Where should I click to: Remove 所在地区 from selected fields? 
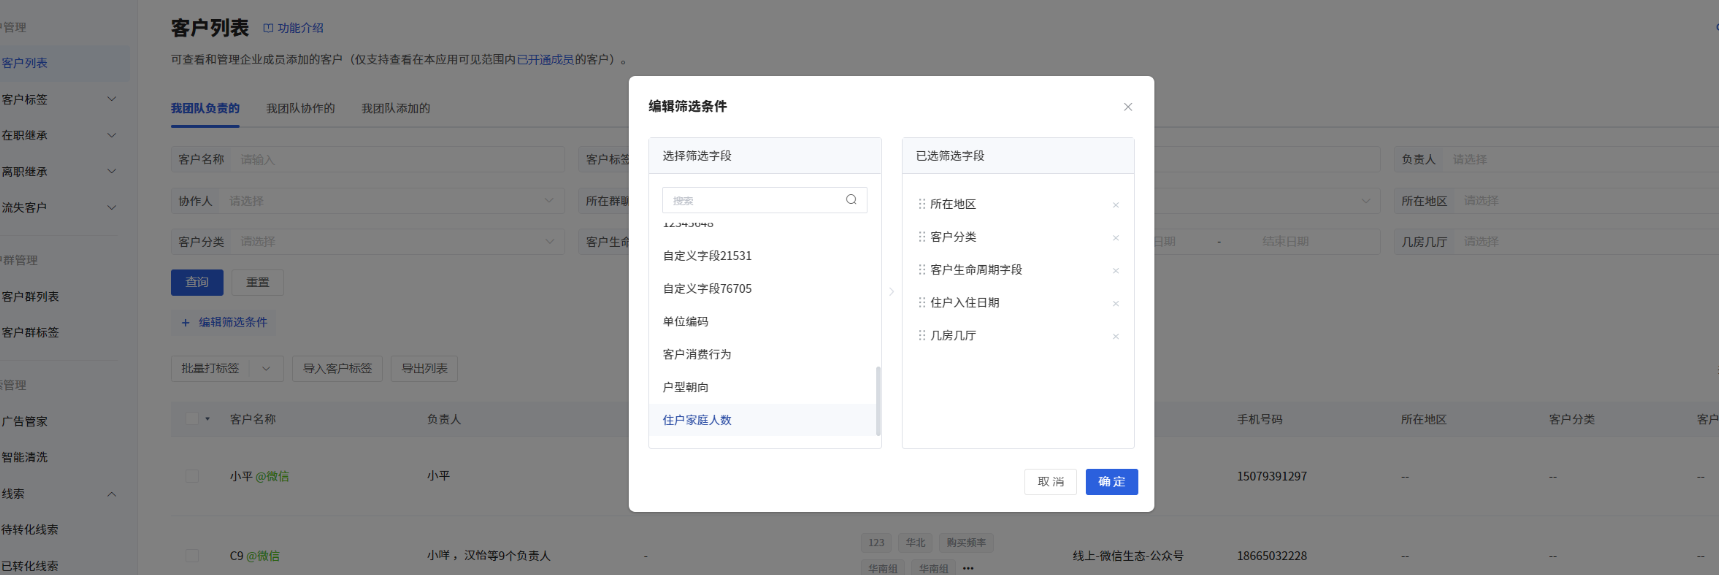(1116, 205)
